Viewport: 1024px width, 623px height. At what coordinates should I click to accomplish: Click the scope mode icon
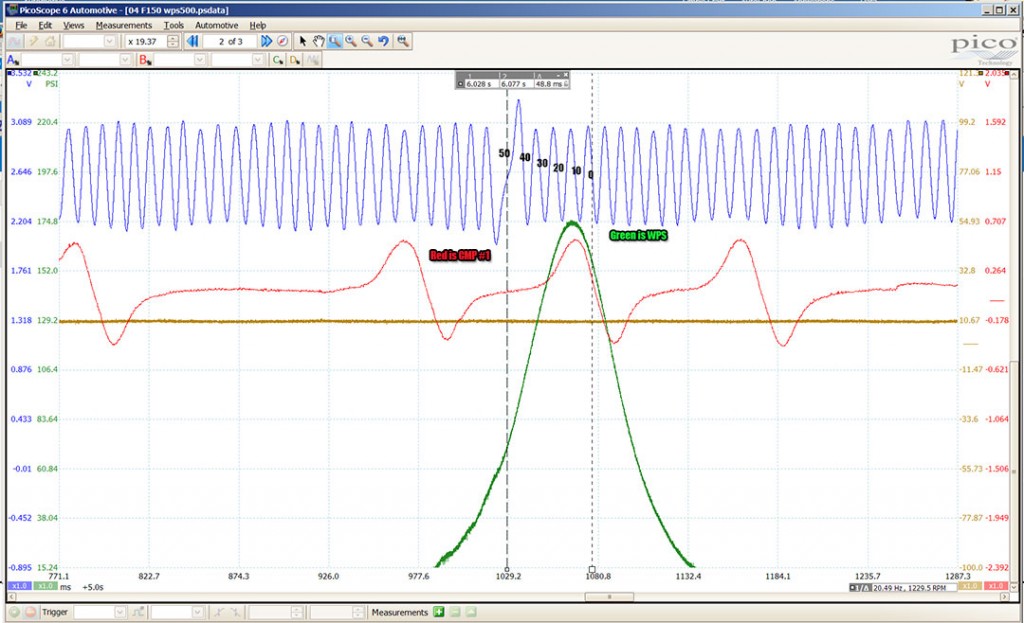16,41
